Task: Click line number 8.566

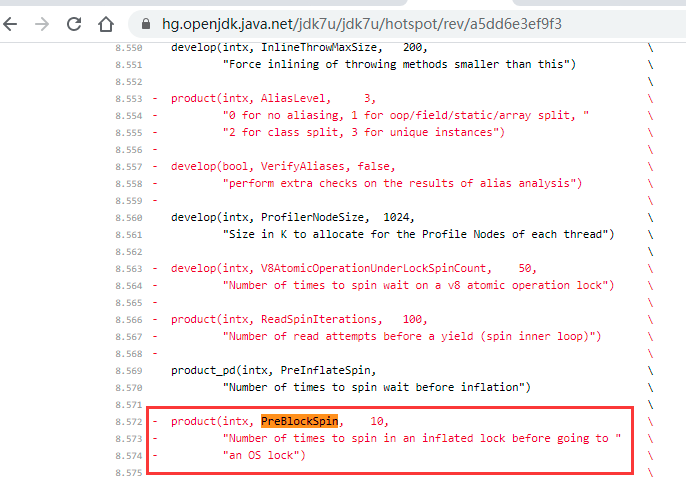Action: coord(129,320)
